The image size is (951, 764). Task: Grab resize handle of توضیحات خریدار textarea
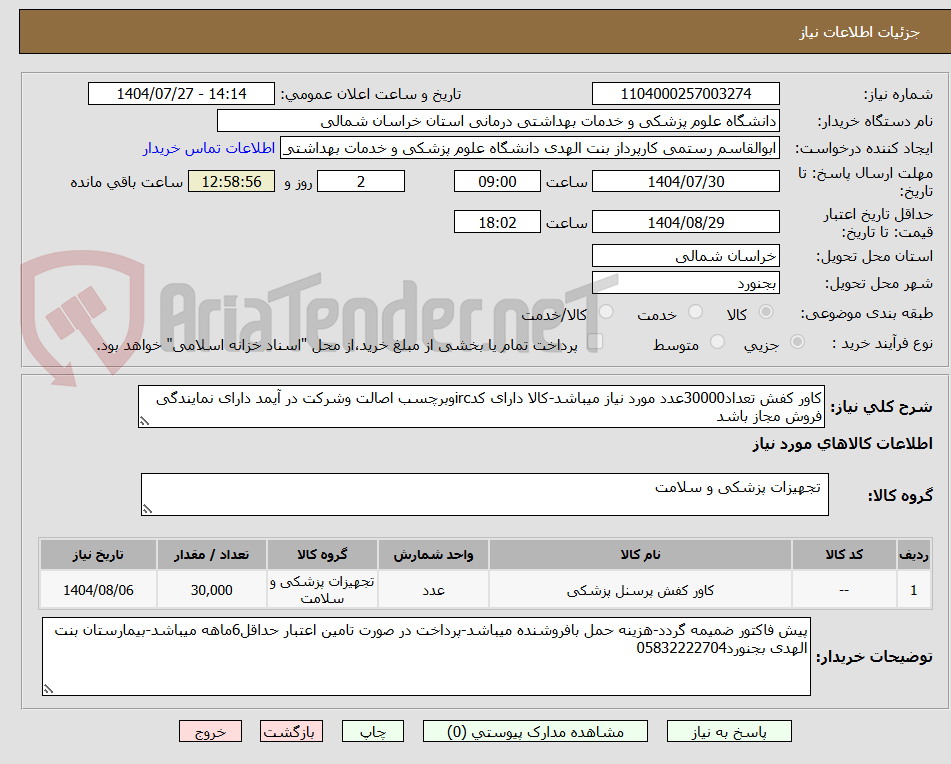click(49, 689)
